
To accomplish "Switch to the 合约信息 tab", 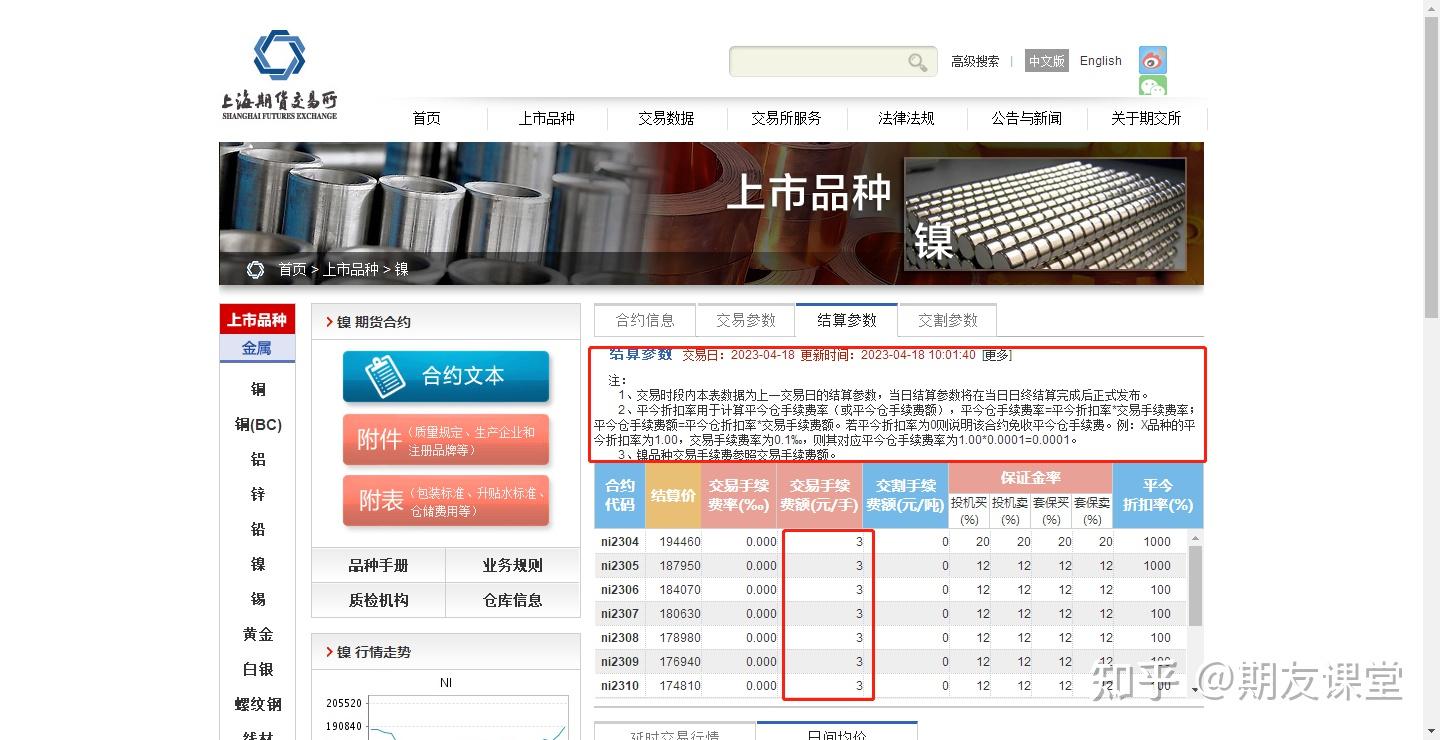I will (643, 320).
